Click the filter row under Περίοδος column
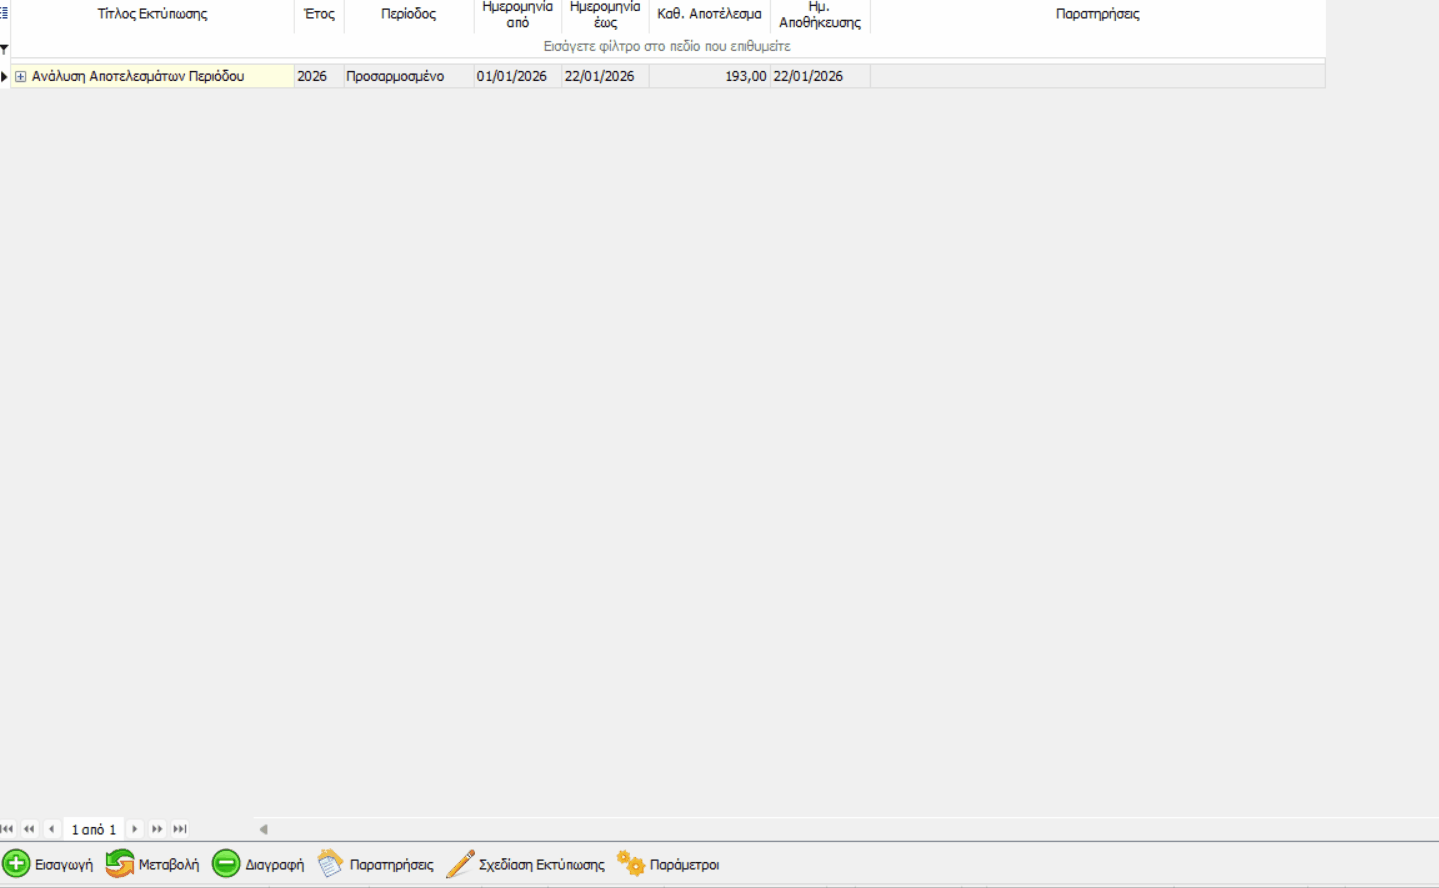Viewport: 1439px width, 888px height. tap(408, 47)
